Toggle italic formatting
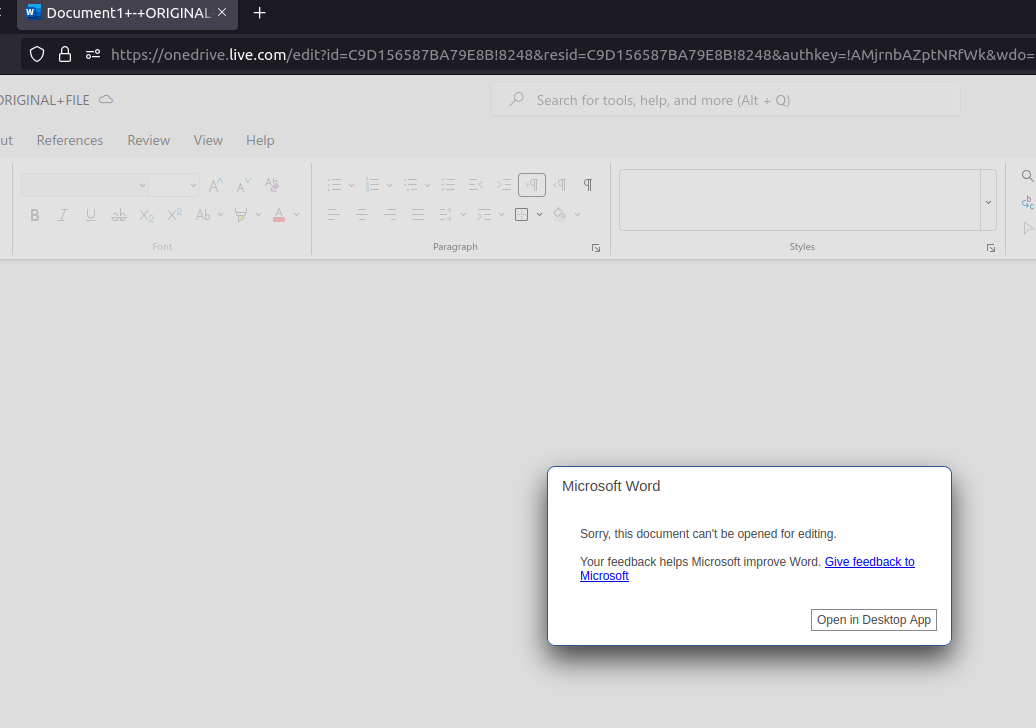This screenshot has height=728, width=1036. point(63,215)
